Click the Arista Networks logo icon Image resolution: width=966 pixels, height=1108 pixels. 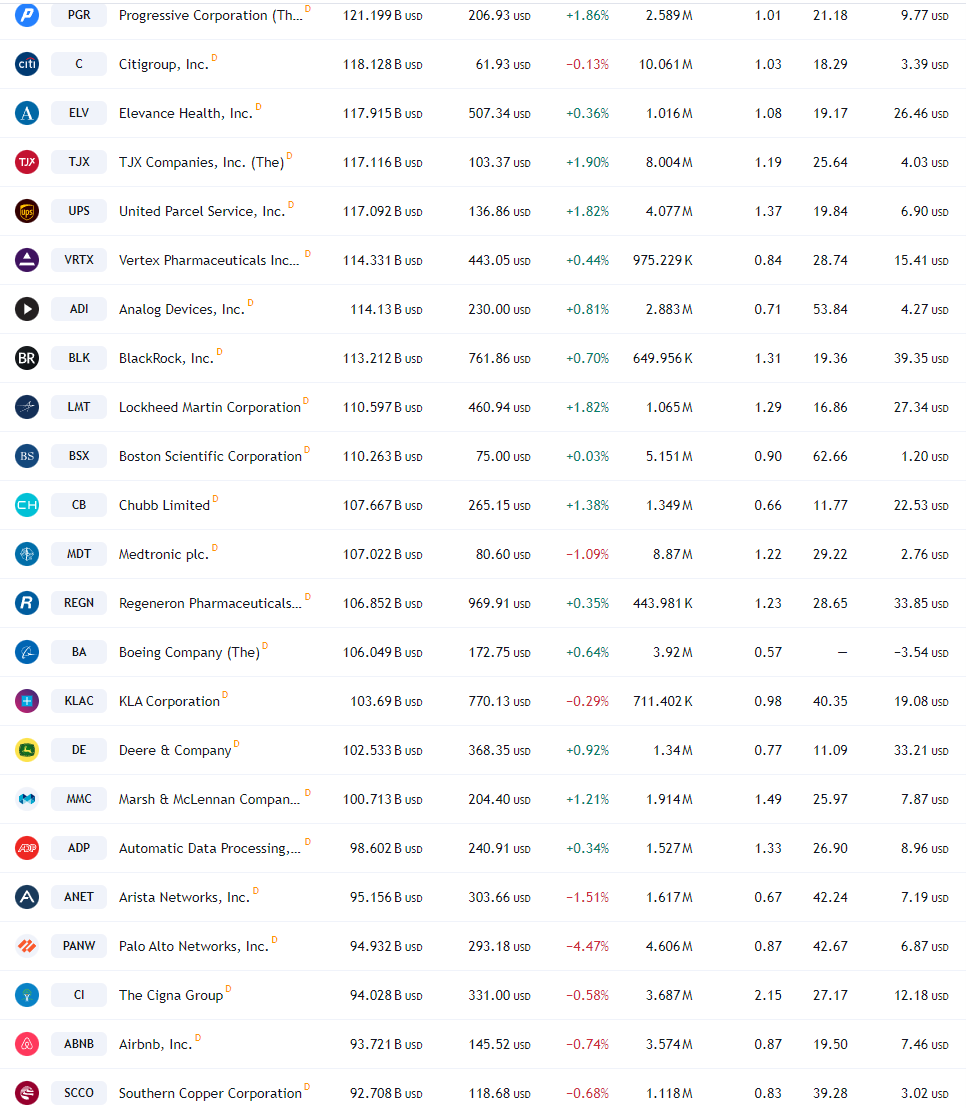(27, 897)
